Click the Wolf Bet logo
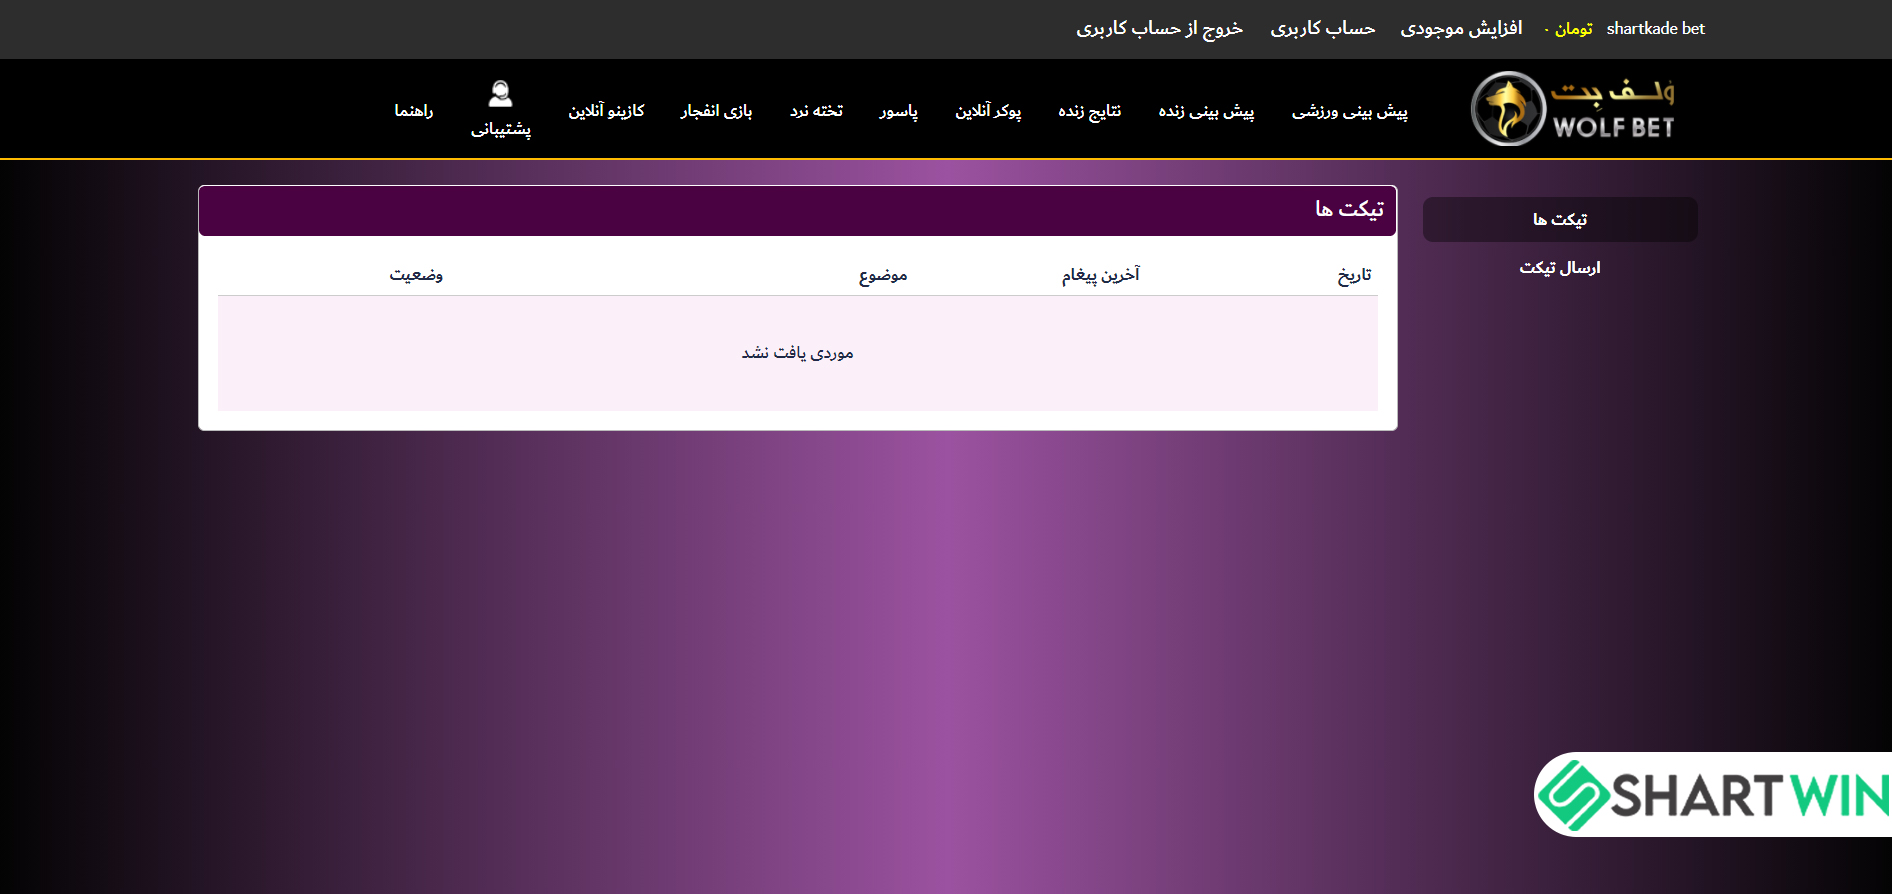Viewport: 1892px width, 894px height. 1573,109
